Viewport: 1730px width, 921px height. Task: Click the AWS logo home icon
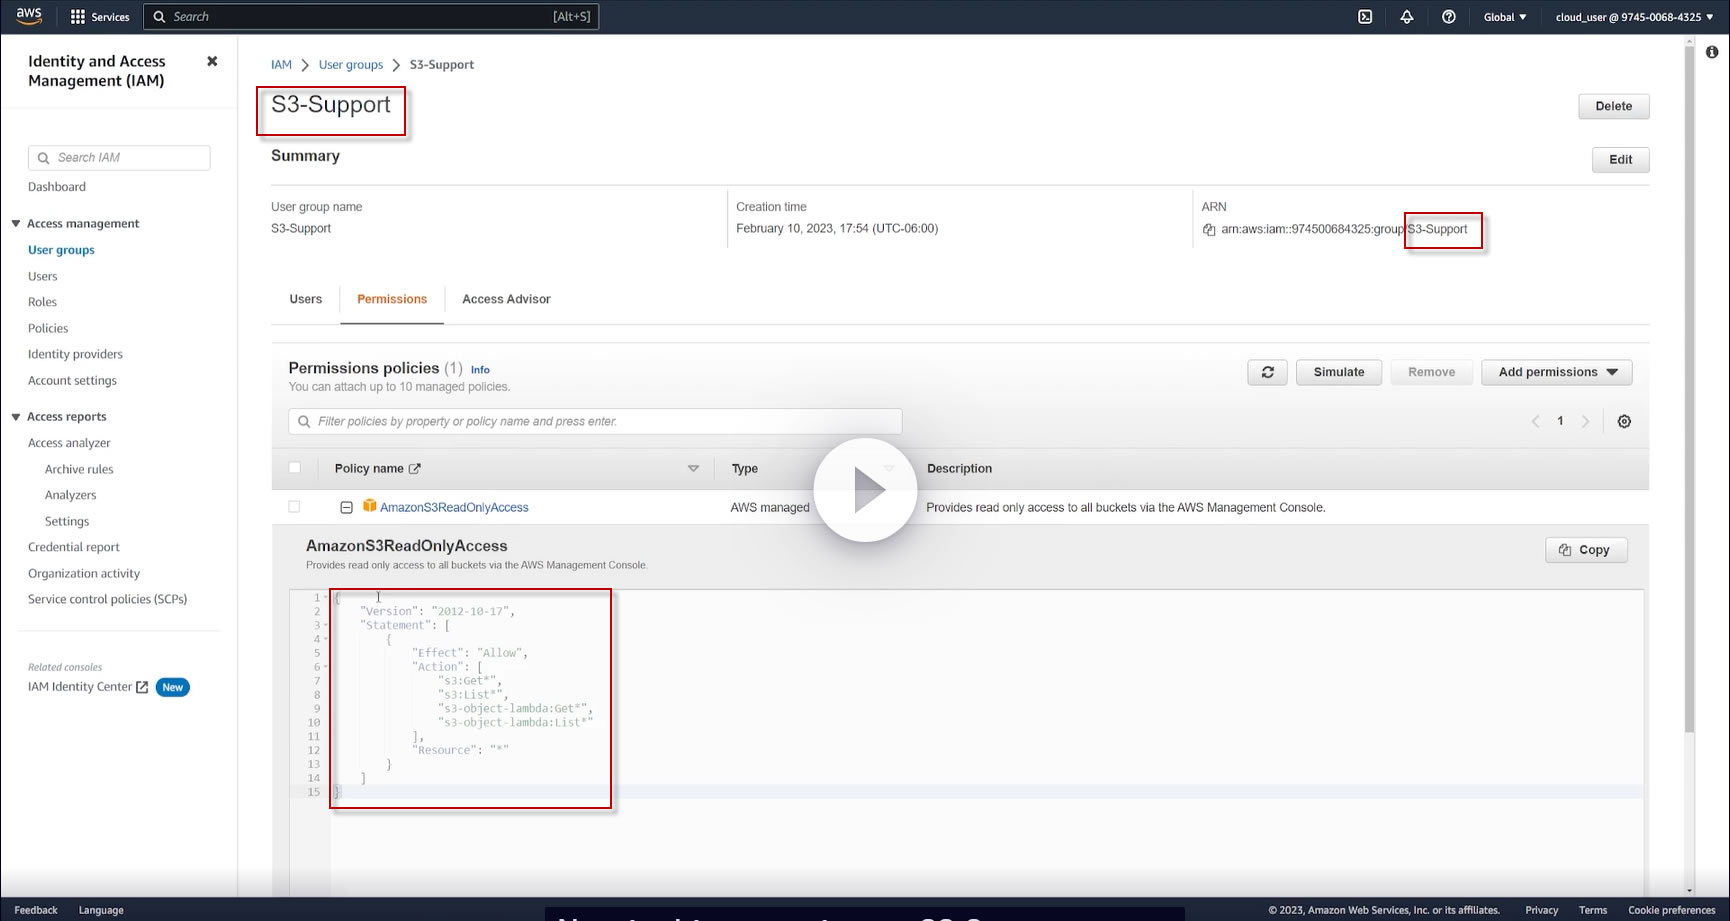pos(29,16)
